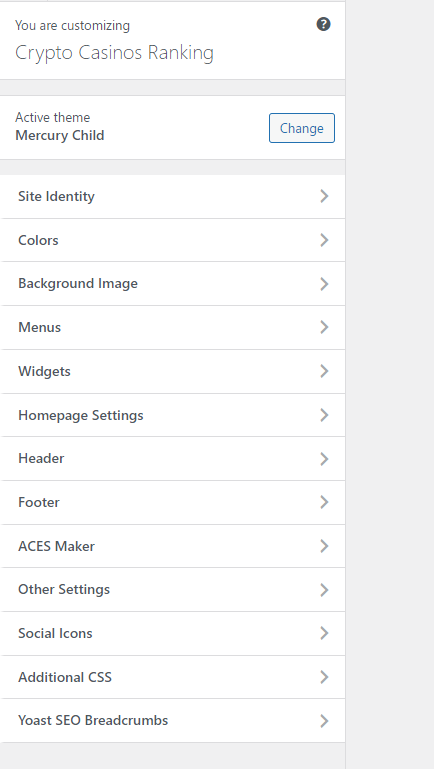Click the chevron icon on ACES Maker row

tap(324, 546)
